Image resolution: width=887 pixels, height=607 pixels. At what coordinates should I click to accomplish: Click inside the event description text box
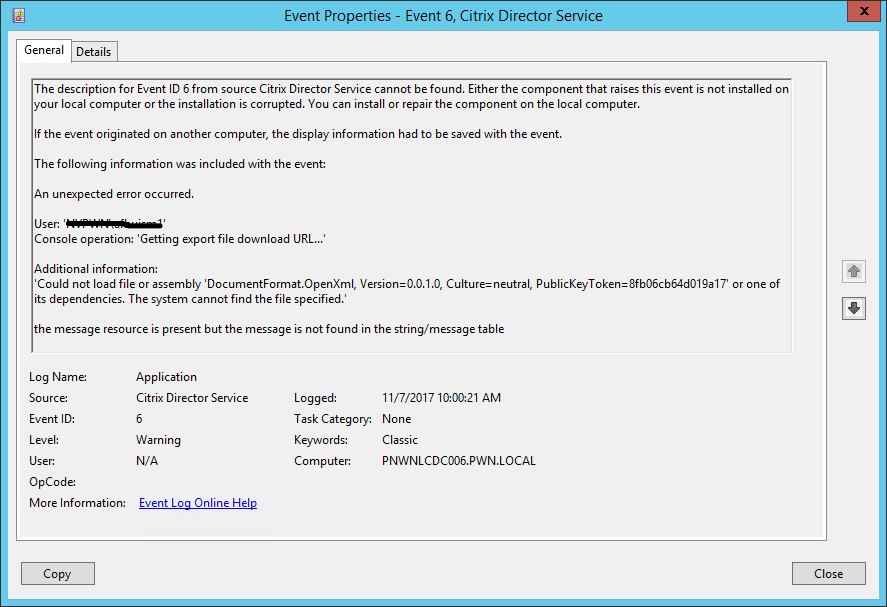pos(411,215)
